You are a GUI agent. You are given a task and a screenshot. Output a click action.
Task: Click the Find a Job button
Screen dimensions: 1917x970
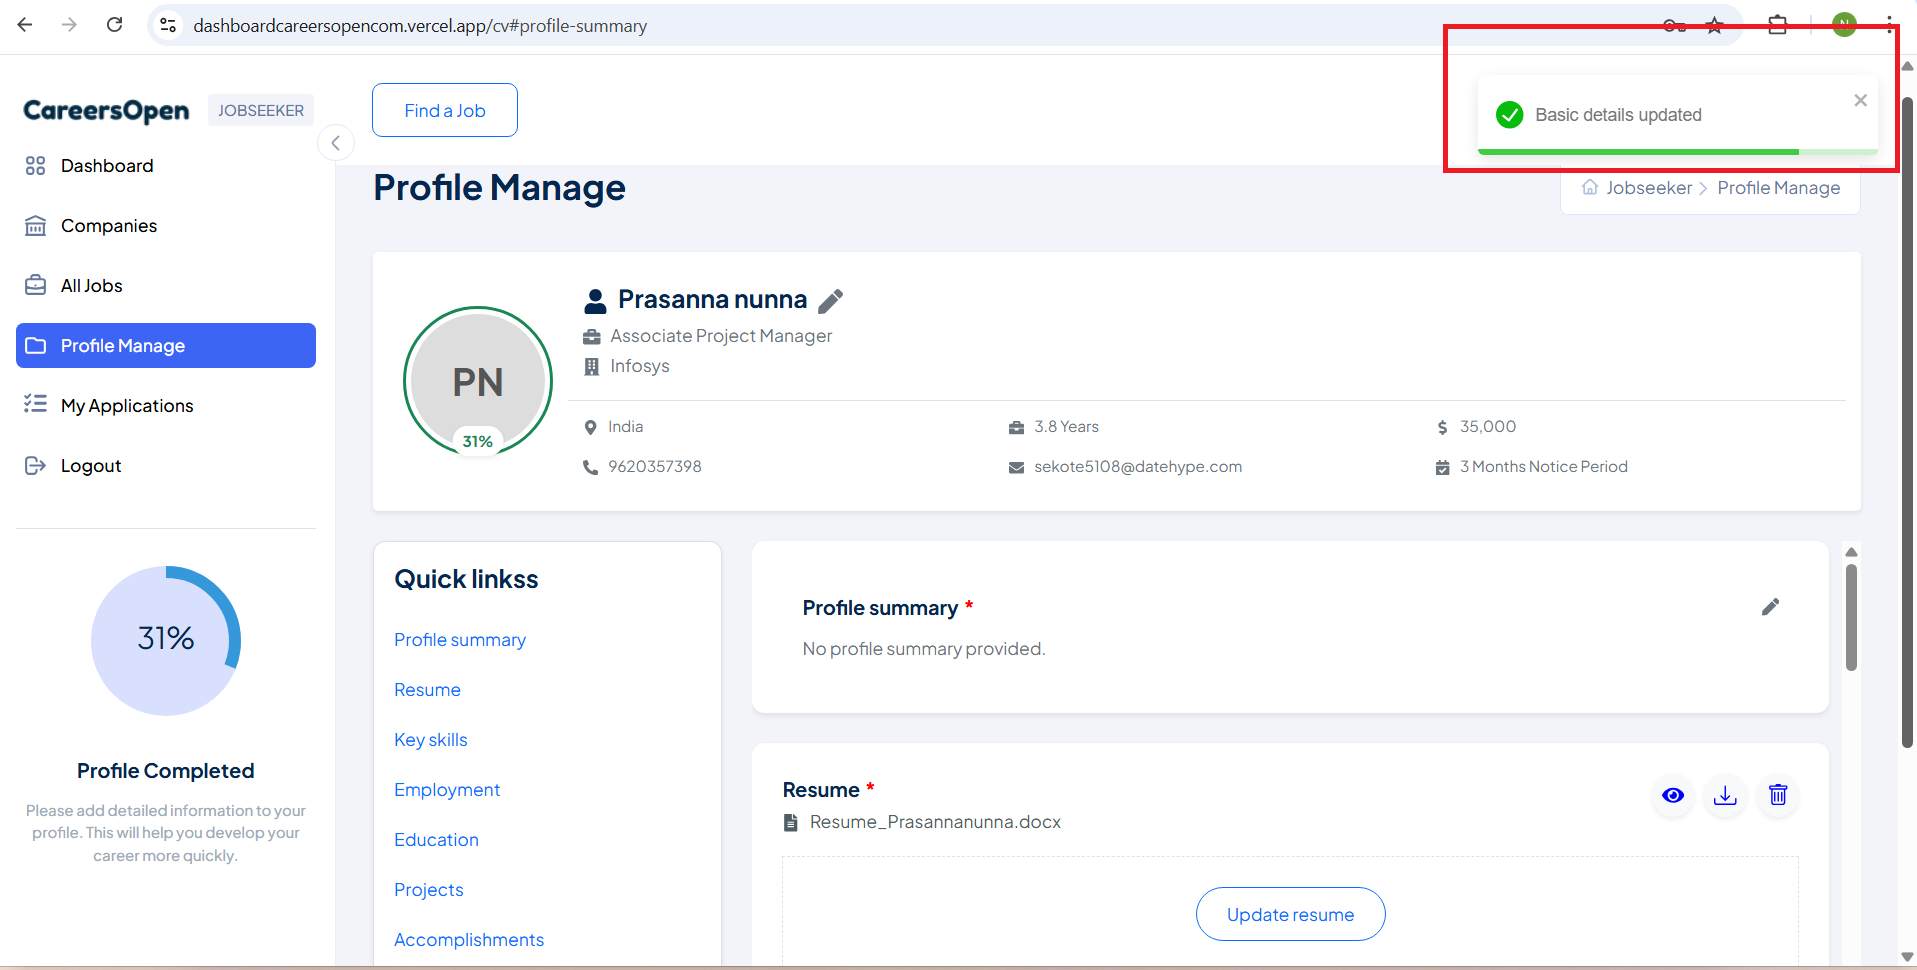[x=445, y=110]
